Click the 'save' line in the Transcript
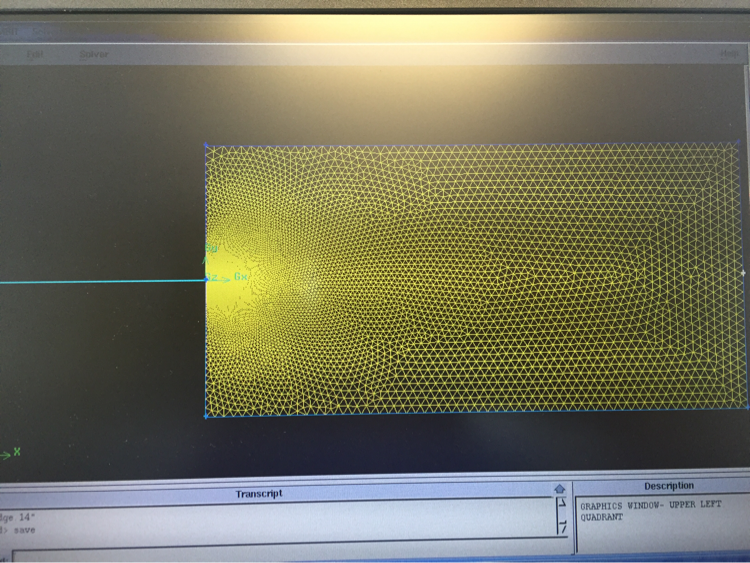 pos(18,530)
